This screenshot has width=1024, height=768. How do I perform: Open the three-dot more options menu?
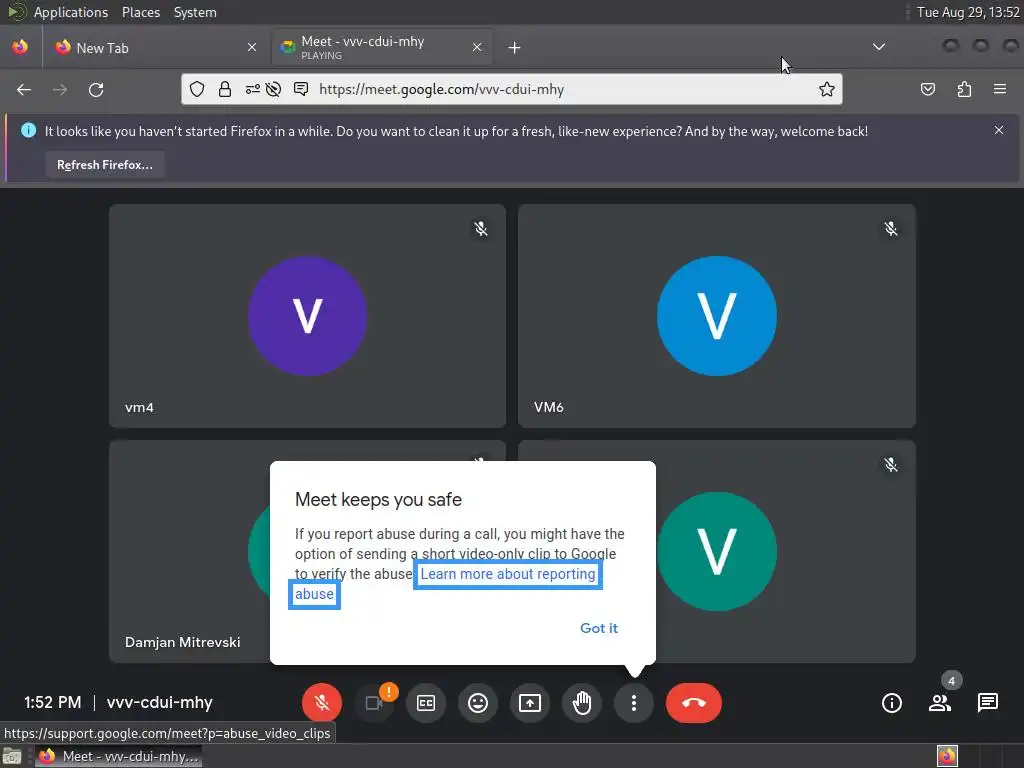coord(633,703)
